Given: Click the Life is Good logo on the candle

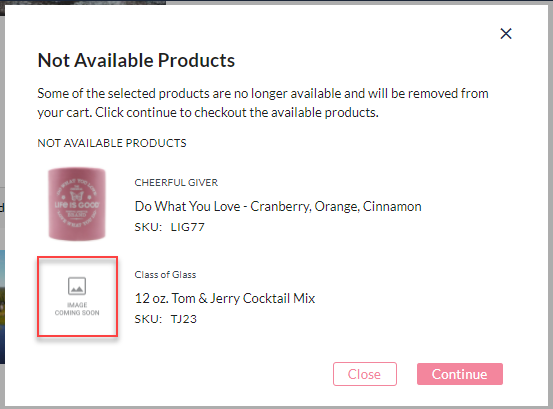Looking at the screenshot, I should pyautogui.click(x=77, y=204).
